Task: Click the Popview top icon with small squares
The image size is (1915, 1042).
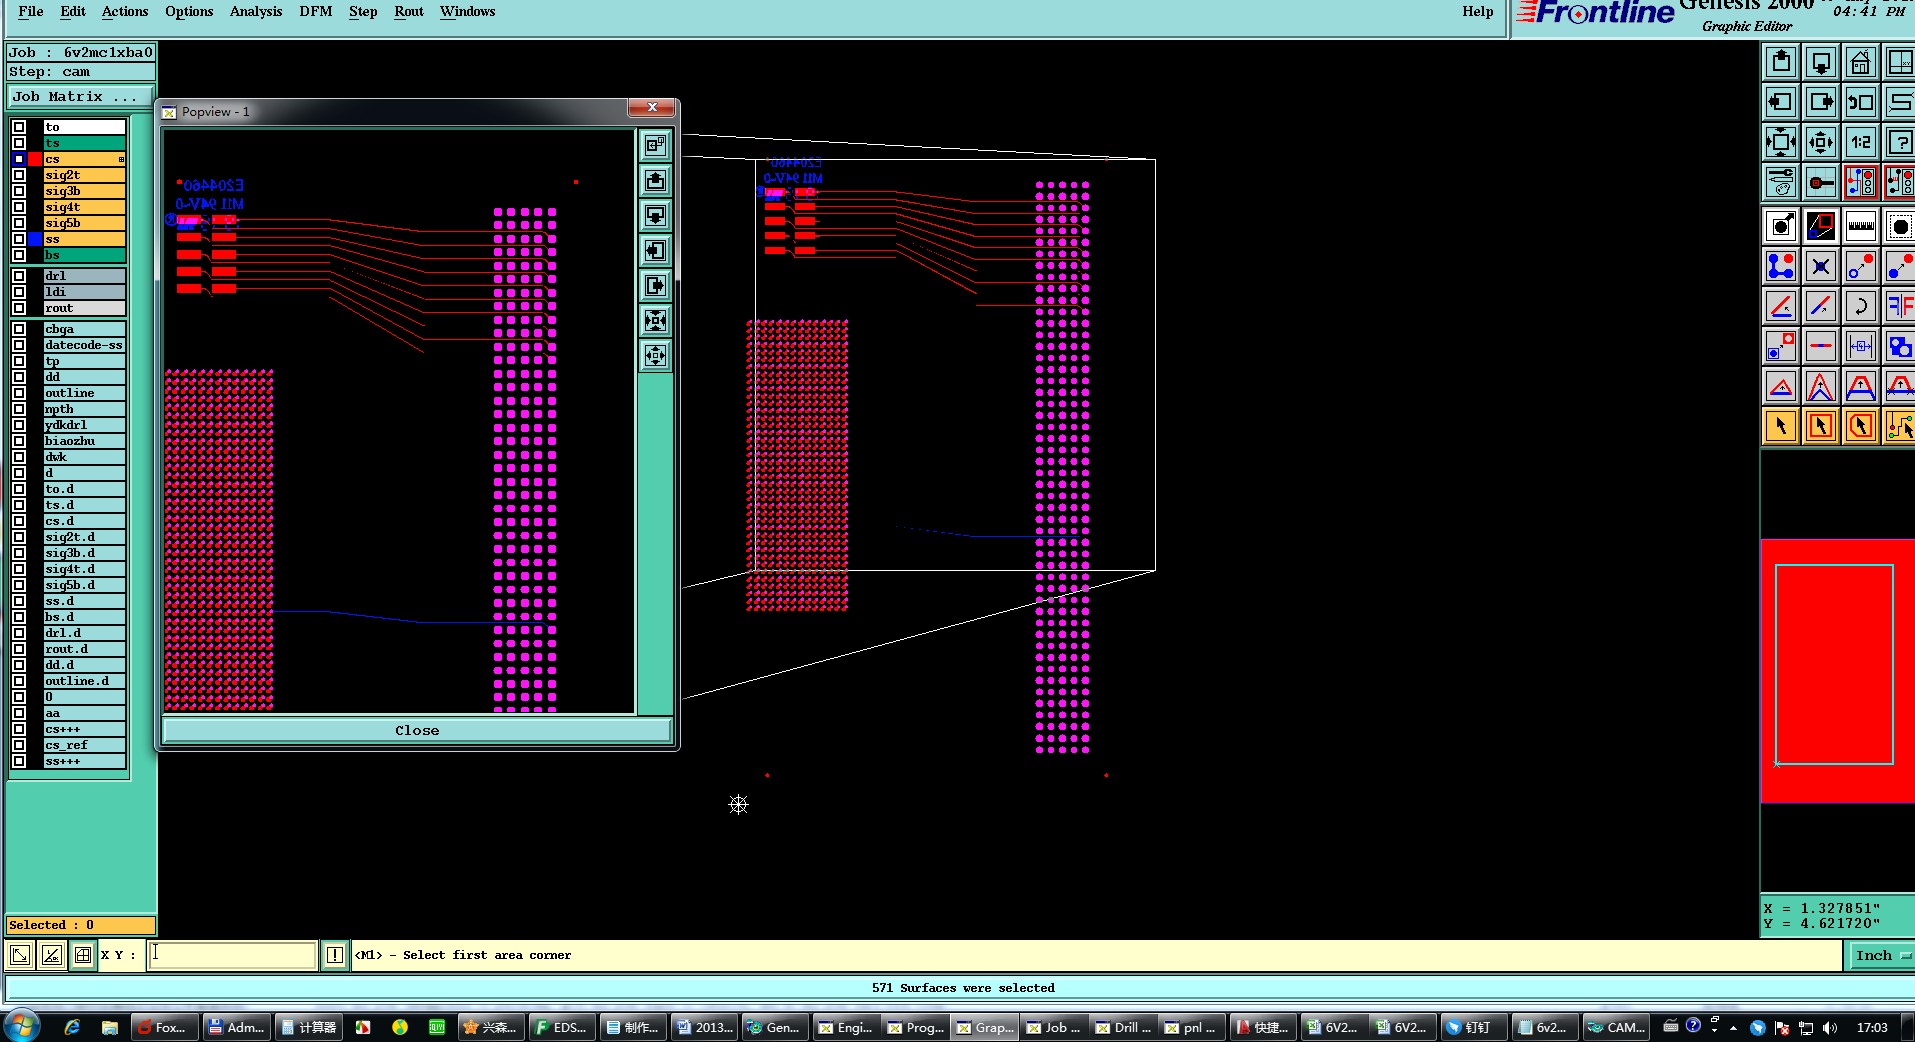Action: click(x=655, y=146)
